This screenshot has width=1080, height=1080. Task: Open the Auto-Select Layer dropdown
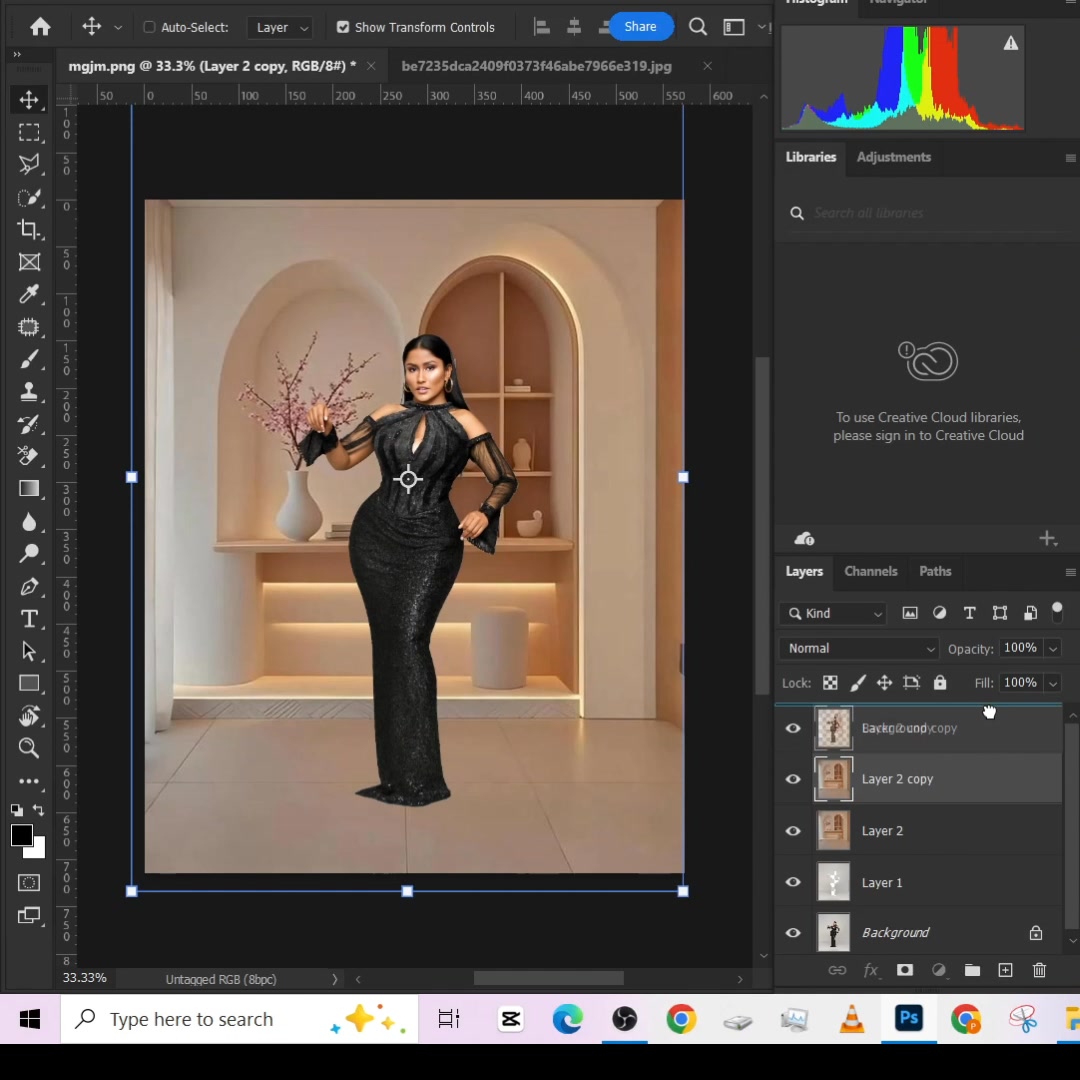(x=280, y=28)
